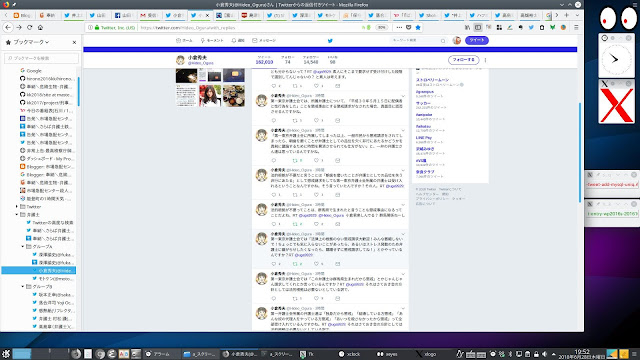
Task: Switch to the Blogger tab at far left
Action: coord(22,15)
